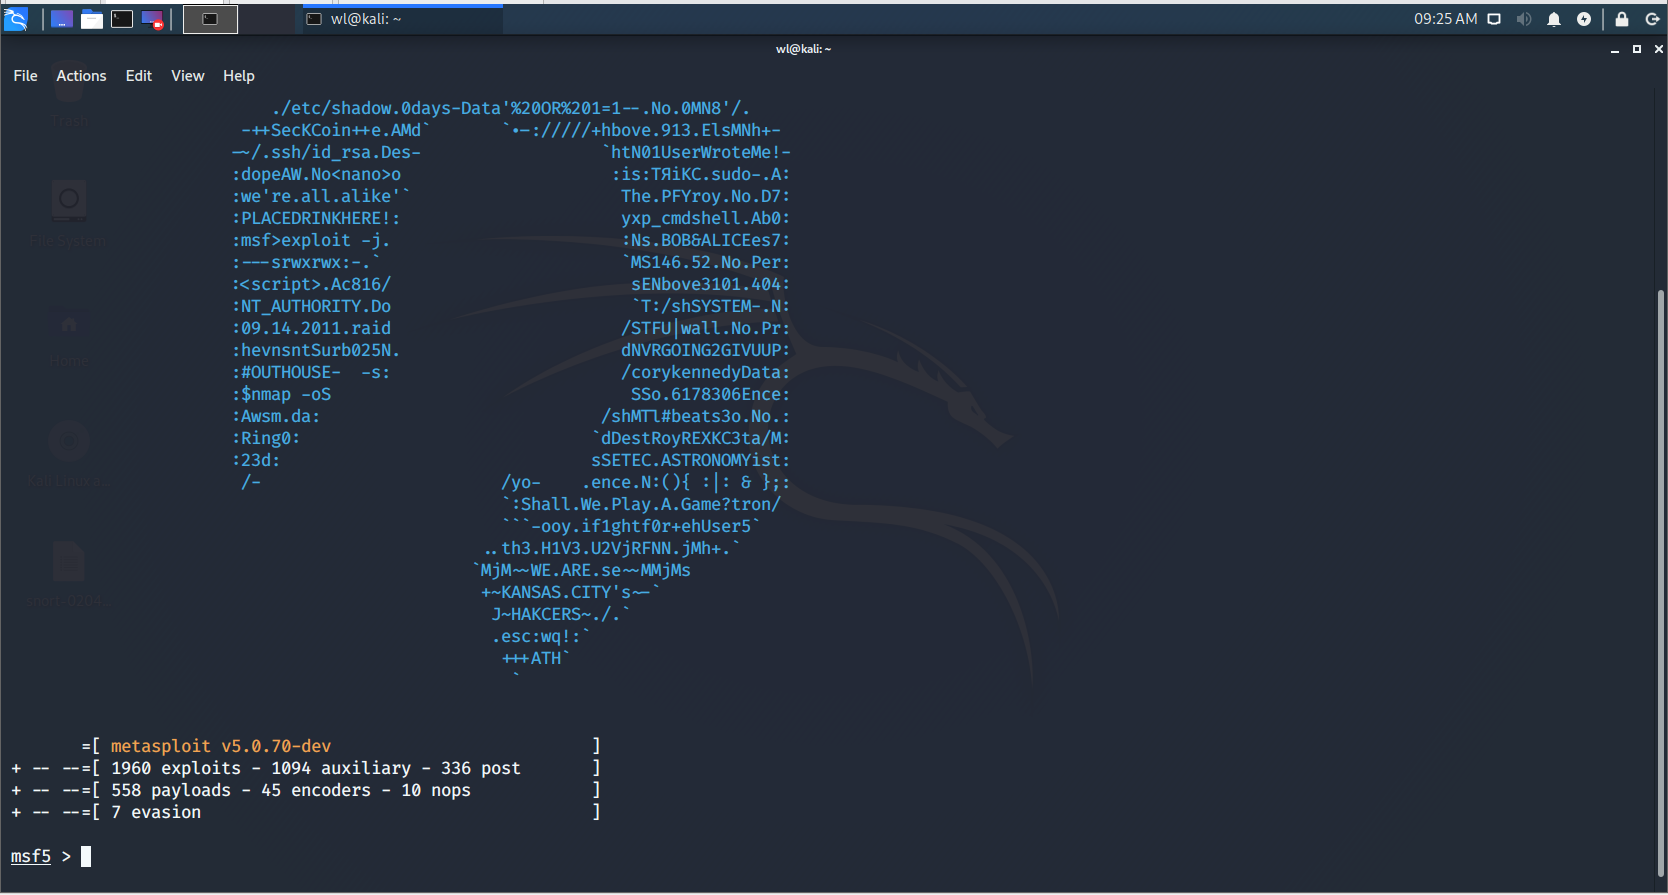The image size is (1668, 895).
Task: Open the display/network tray icon
Action: [x=1494, y=19]
